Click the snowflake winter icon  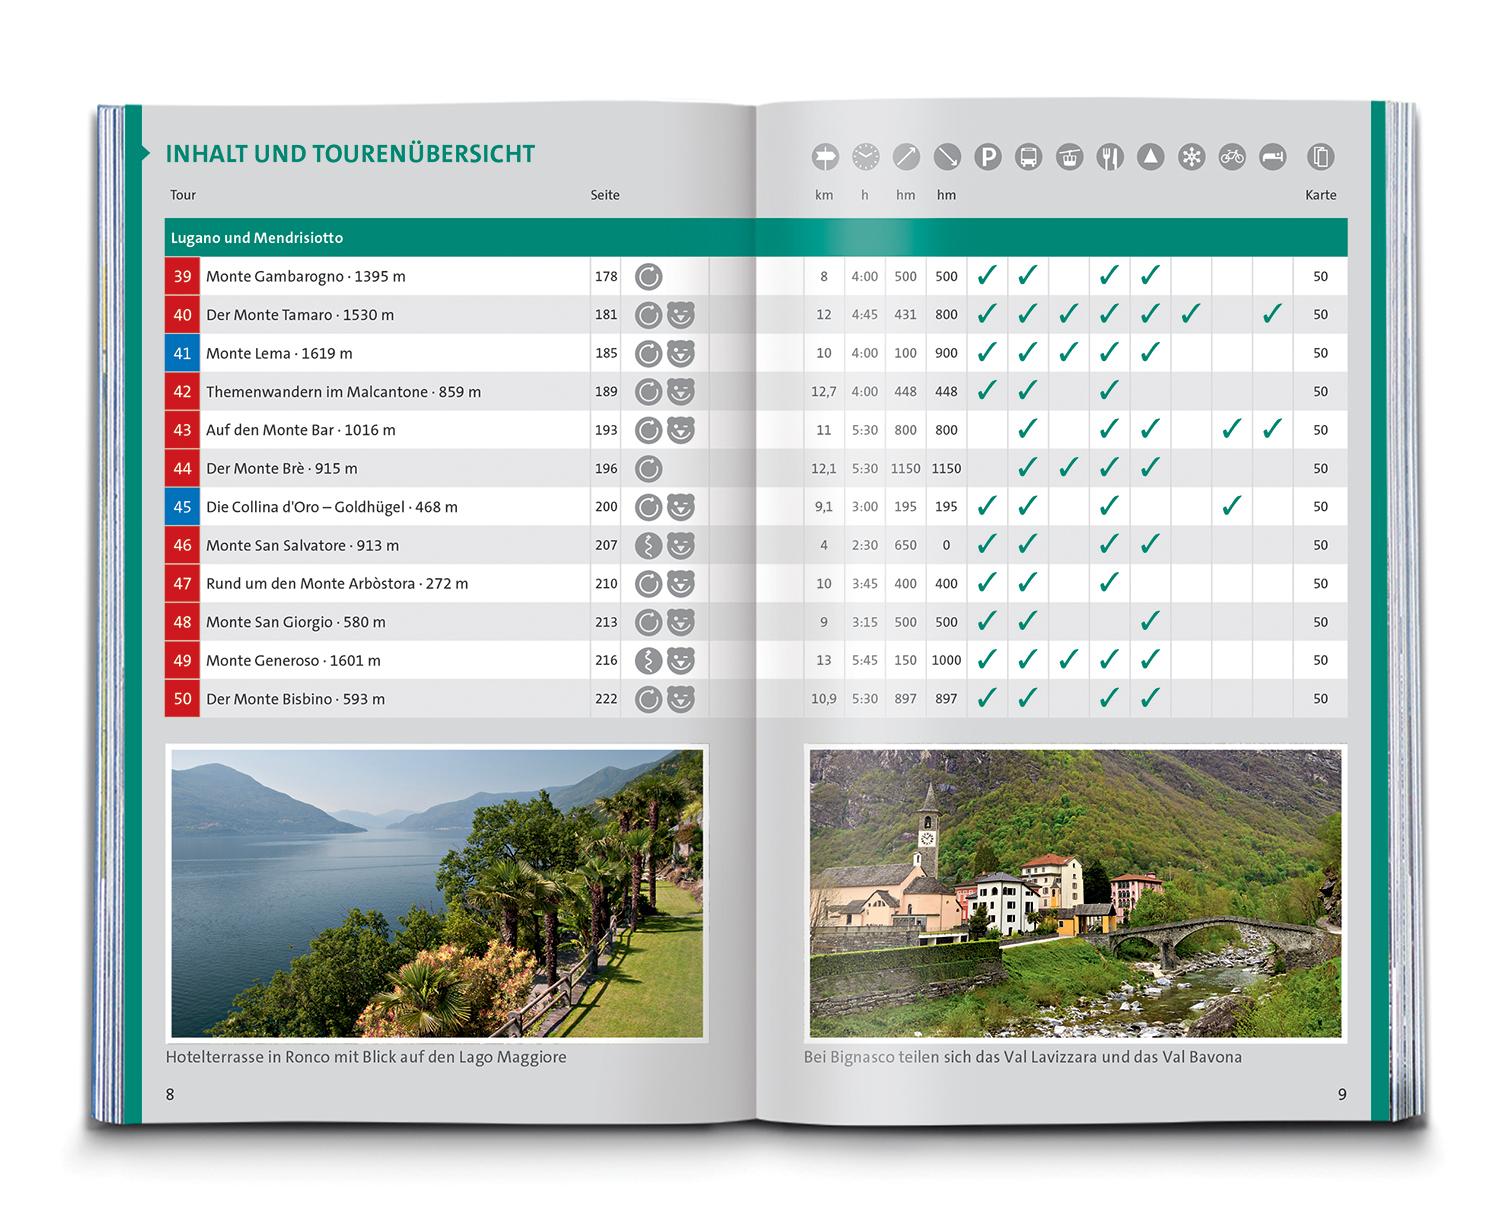[1191, 157]
